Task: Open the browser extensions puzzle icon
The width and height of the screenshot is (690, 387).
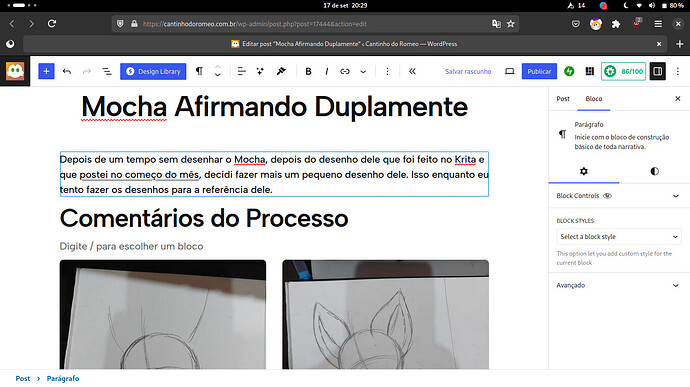Action: (x=616, y=24)
